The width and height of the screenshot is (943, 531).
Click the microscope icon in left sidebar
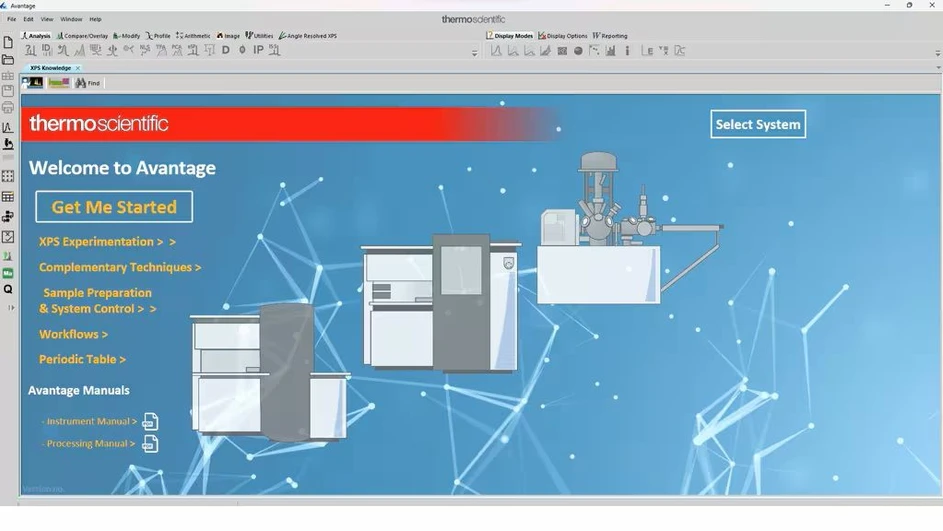tap(8, 144)
